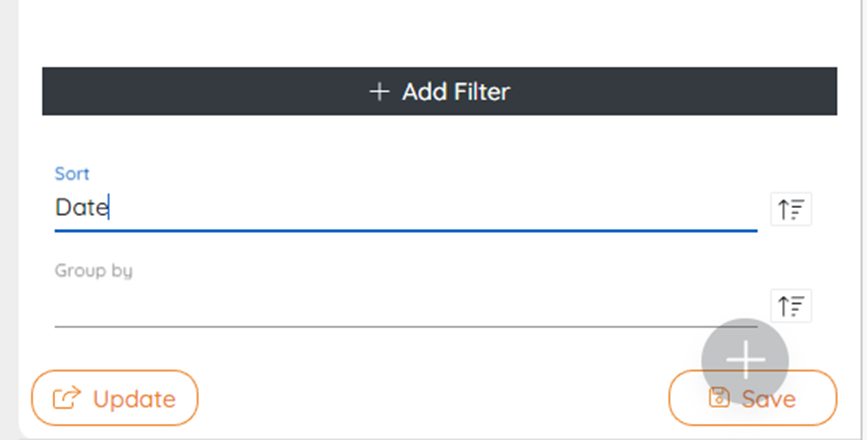Toggle the Group by sort-direction icon
Viewport: 867px width, 440px height.
click(791, 306)
